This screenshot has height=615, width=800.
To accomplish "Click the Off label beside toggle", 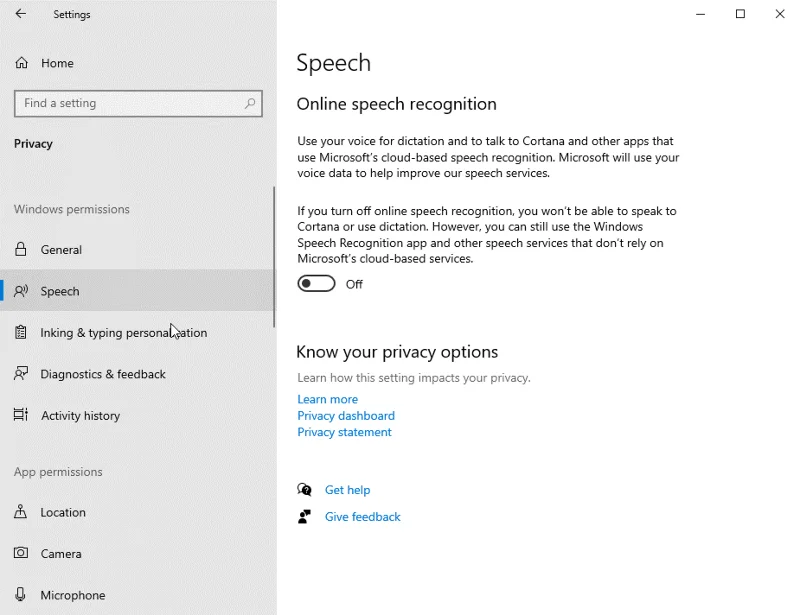I will (354, 284).
